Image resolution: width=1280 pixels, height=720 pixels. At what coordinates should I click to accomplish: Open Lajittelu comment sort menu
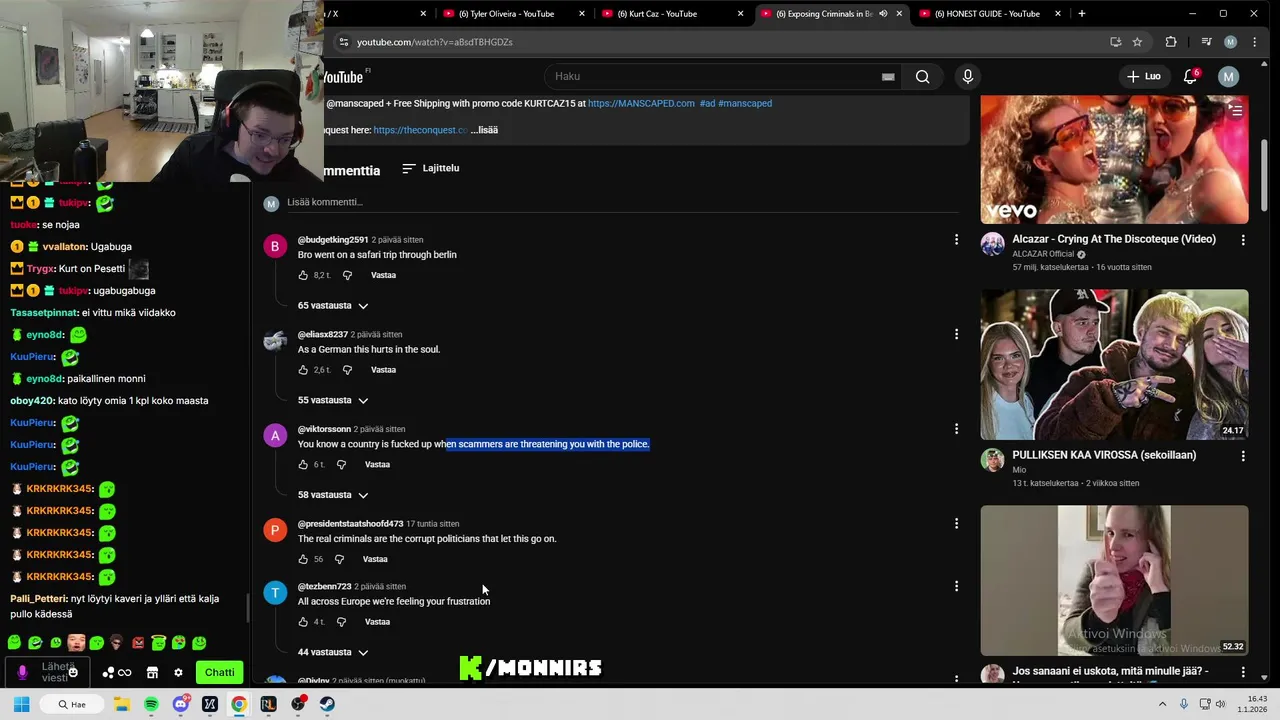(430, 168)
